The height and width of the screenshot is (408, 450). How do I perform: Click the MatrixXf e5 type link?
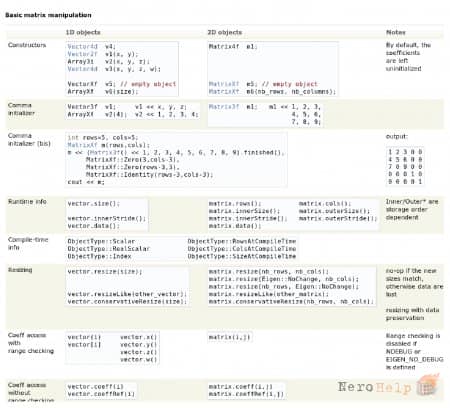pyautogui.click(x=224, y=84)
